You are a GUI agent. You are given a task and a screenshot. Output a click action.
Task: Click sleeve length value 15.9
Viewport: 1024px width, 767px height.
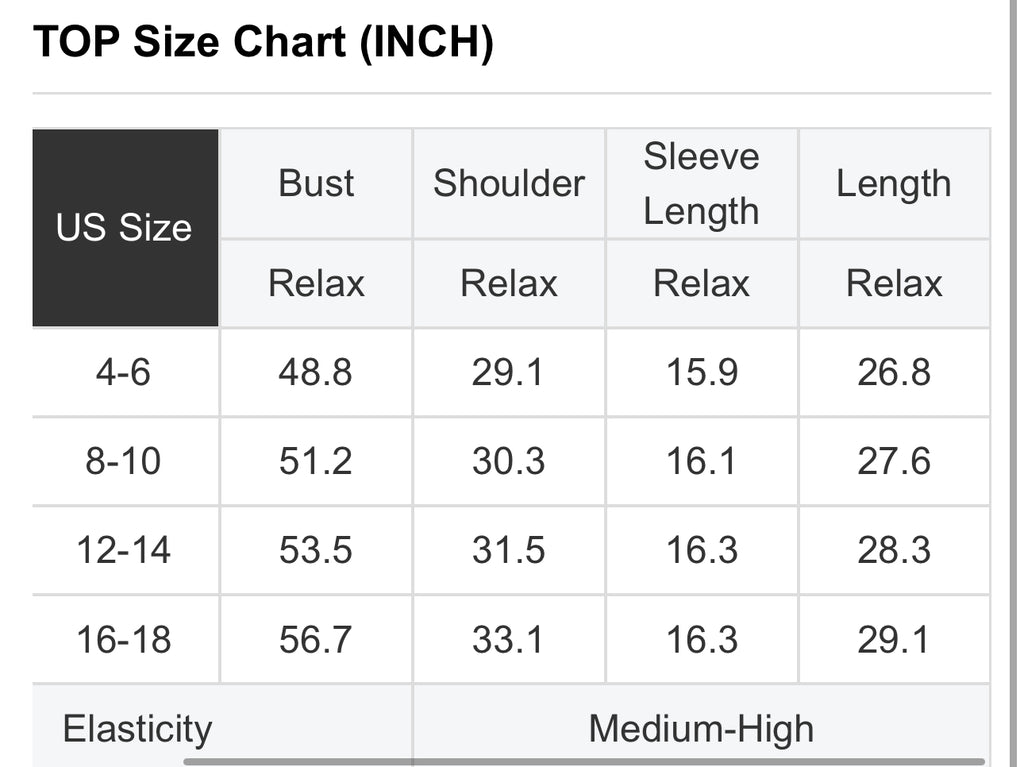pyautogui.click(x=701, y=372)
